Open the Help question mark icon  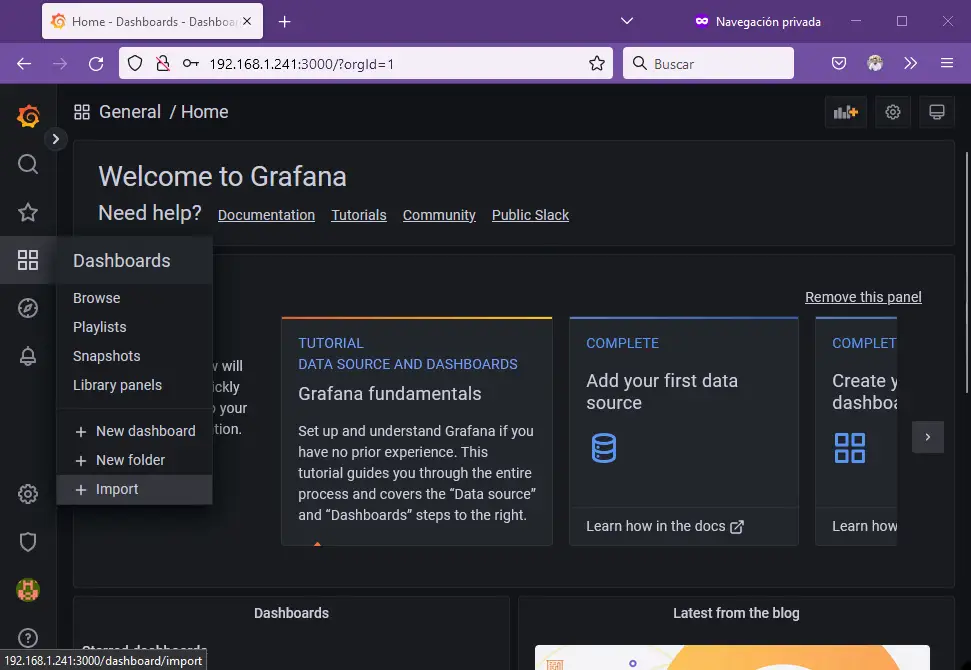(28, 638)
